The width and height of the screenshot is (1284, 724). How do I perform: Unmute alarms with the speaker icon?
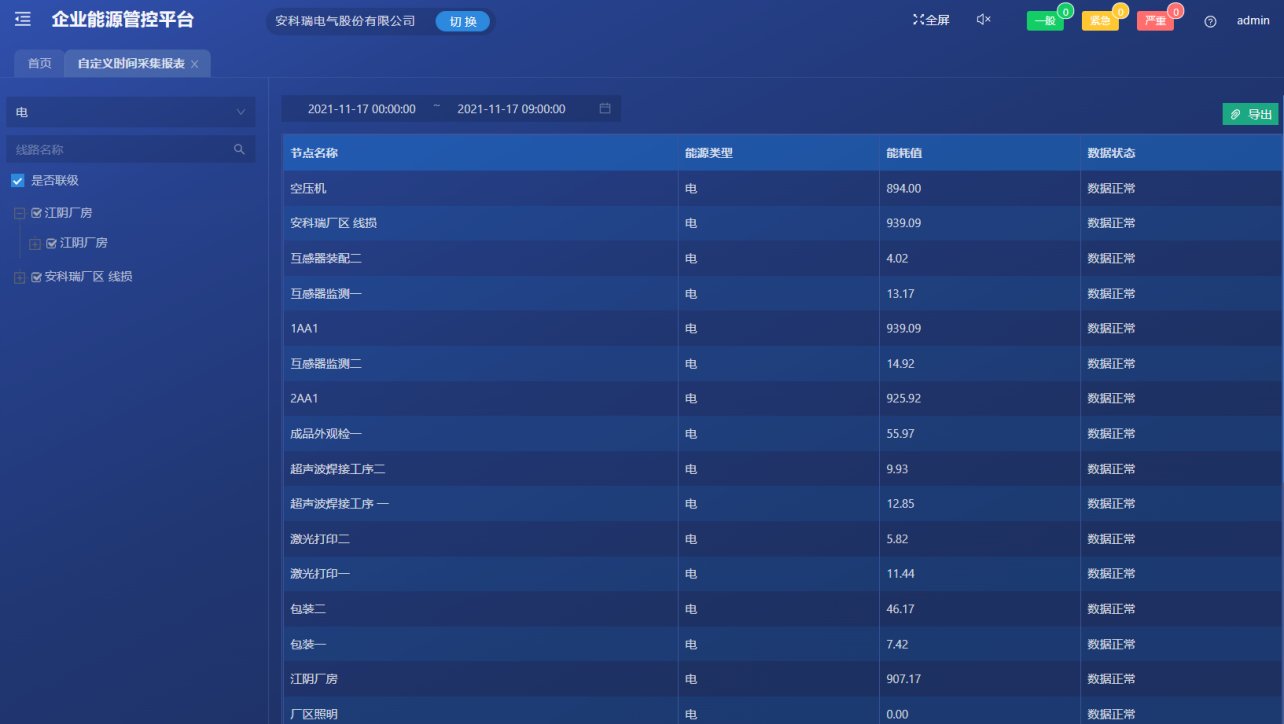[x=983, y=18]
